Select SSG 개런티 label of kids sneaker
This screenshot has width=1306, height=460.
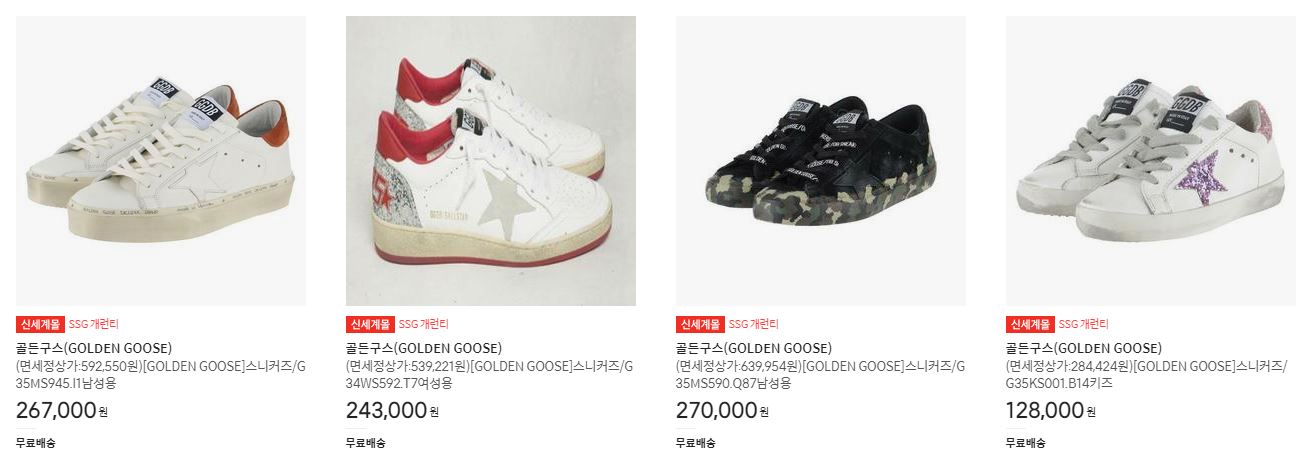1084,324
